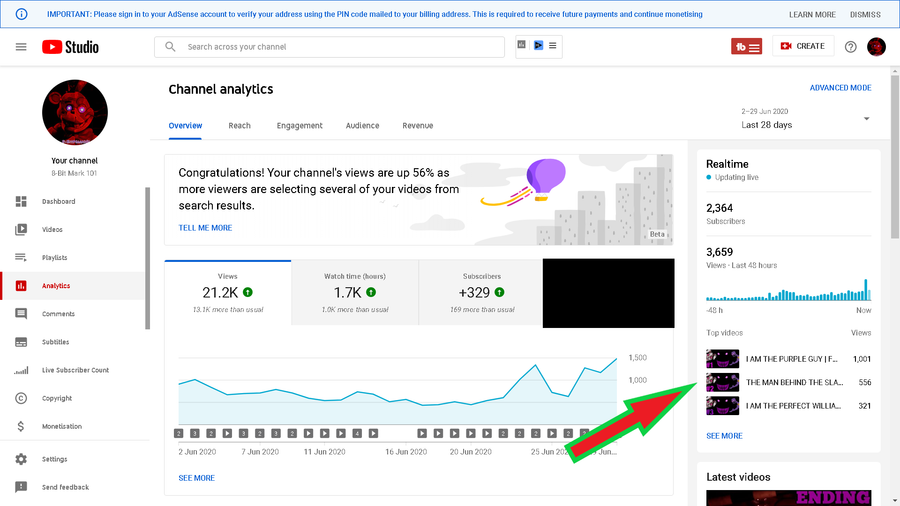Click the Beta badge on the congratulations card
Image resolution: width=900 pixels, height=506 pixels.
coord(657,234)
